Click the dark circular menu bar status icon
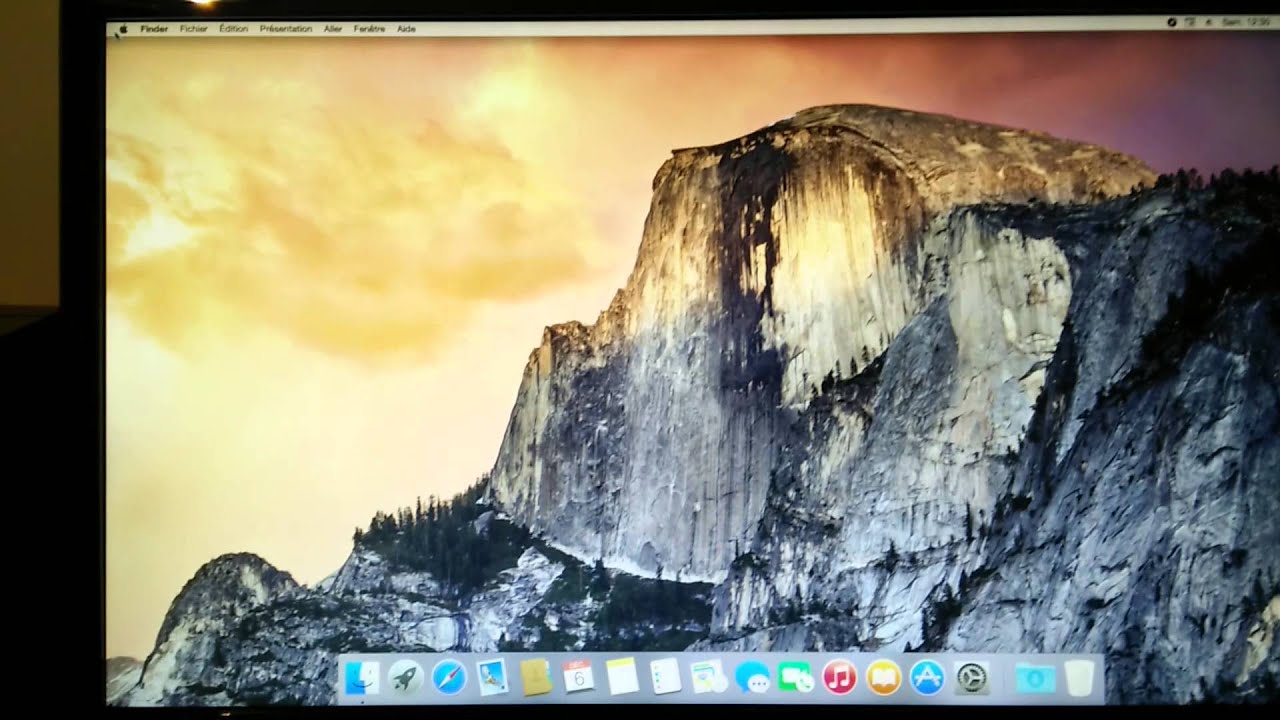Screen dimensions: 1280x720 [x=1172, y=21]
